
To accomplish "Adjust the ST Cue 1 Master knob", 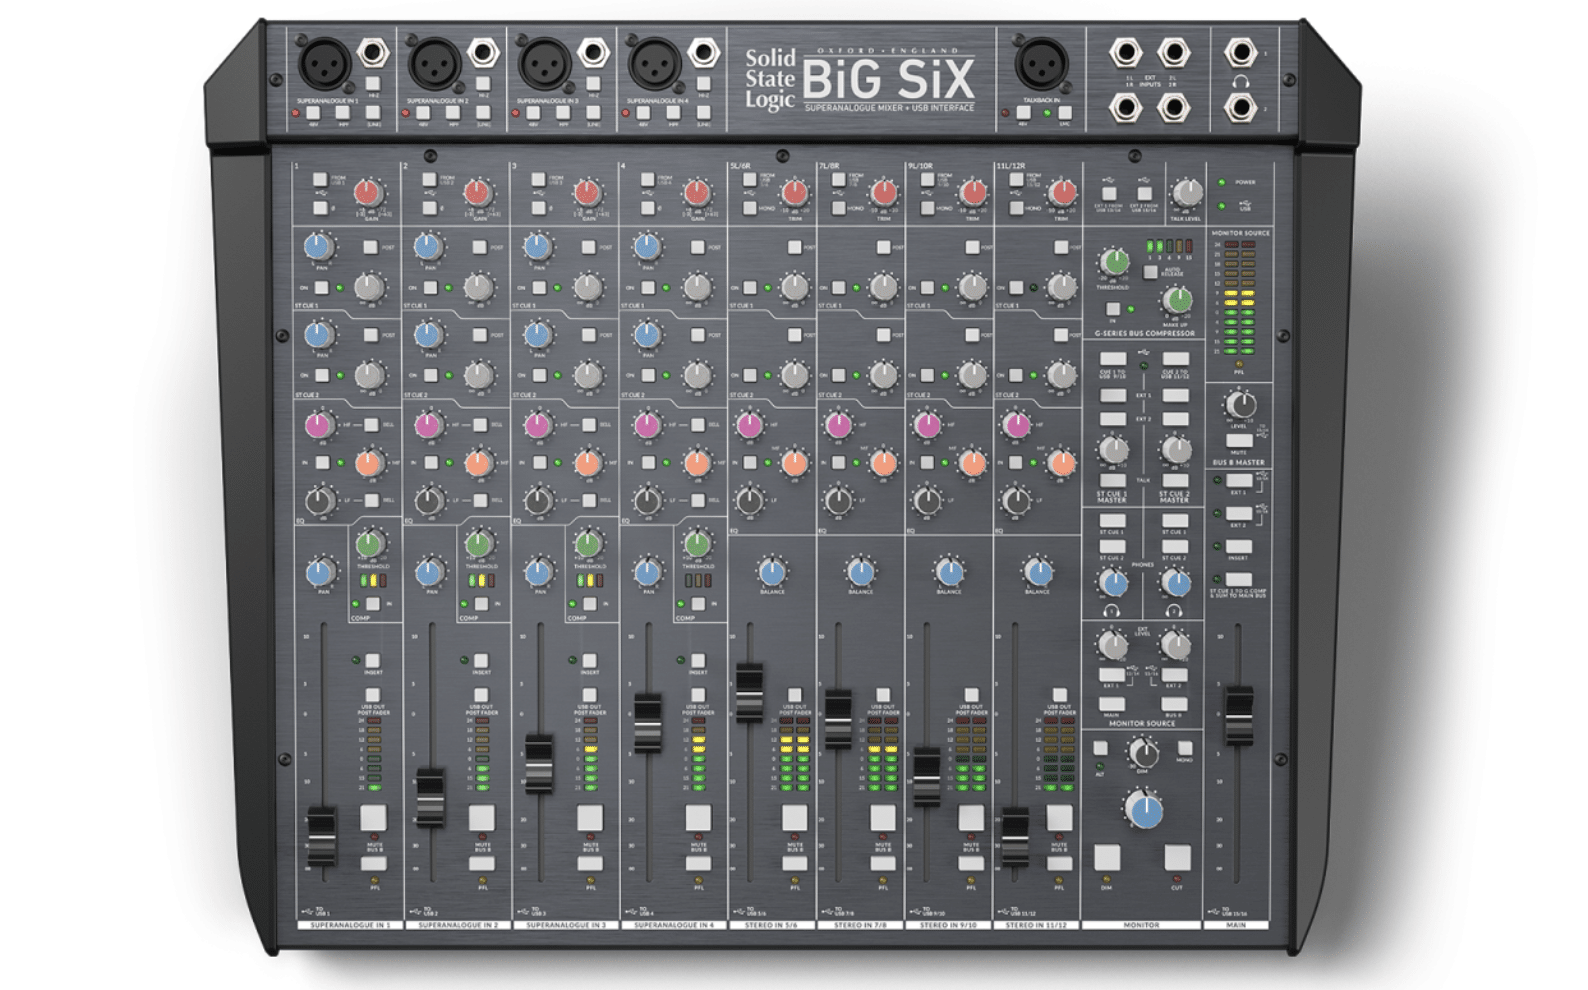I will coord(1113,450).
